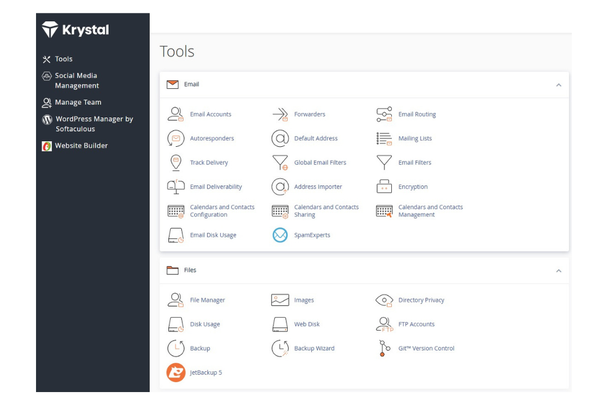Click the Website Builder sidebar icon
The image size is (608, 405).
tap(47, 146)
